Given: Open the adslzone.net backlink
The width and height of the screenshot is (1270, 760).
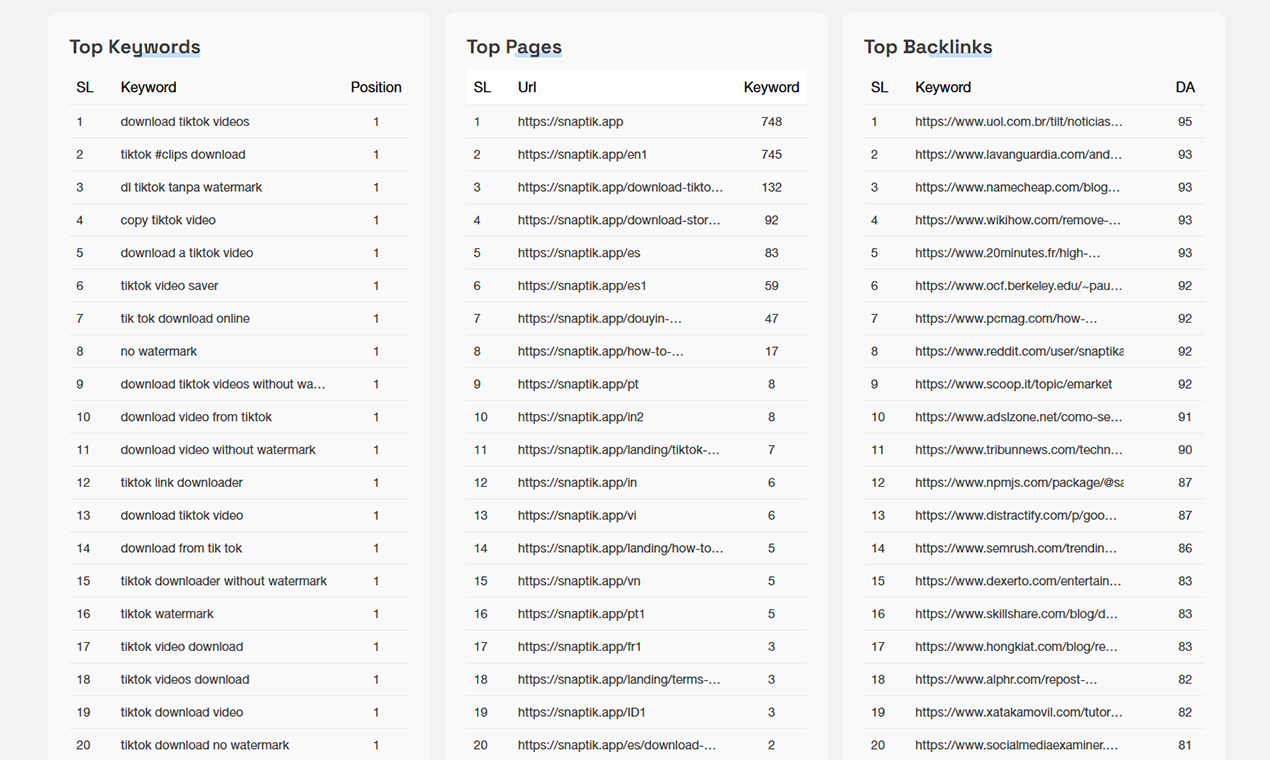Looking at the screenshot, I should pyautogui.click(x=1018, y=417).
